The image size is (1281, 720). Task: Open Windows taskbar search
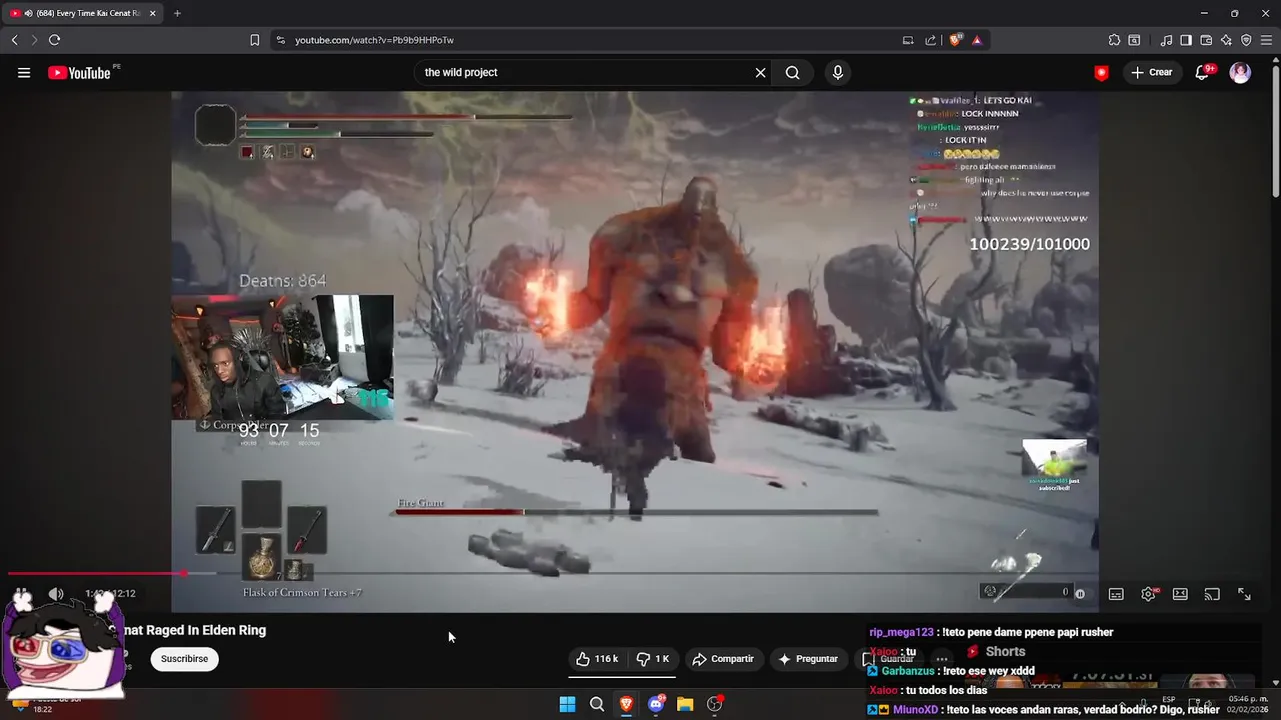(x=597, y=704)
